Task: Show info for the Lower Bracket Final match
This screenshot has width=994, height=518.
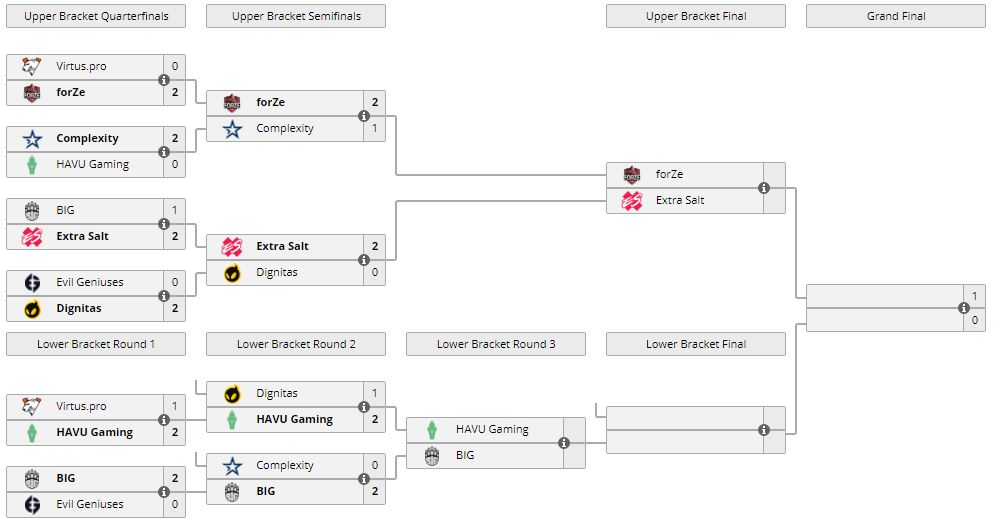Action: 764,430
